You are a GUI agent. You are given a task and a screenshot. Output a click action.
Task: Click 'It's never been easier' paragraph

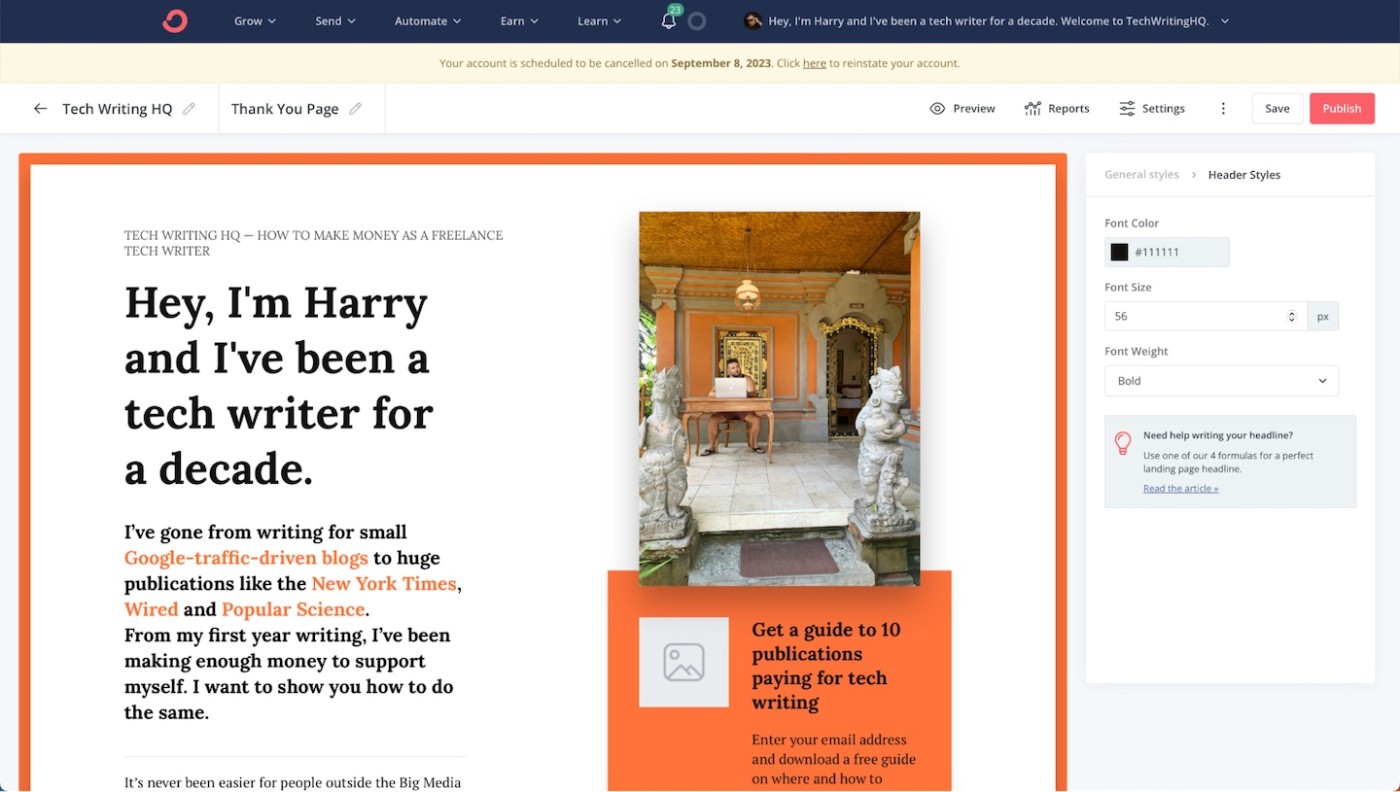click(292, 783)
